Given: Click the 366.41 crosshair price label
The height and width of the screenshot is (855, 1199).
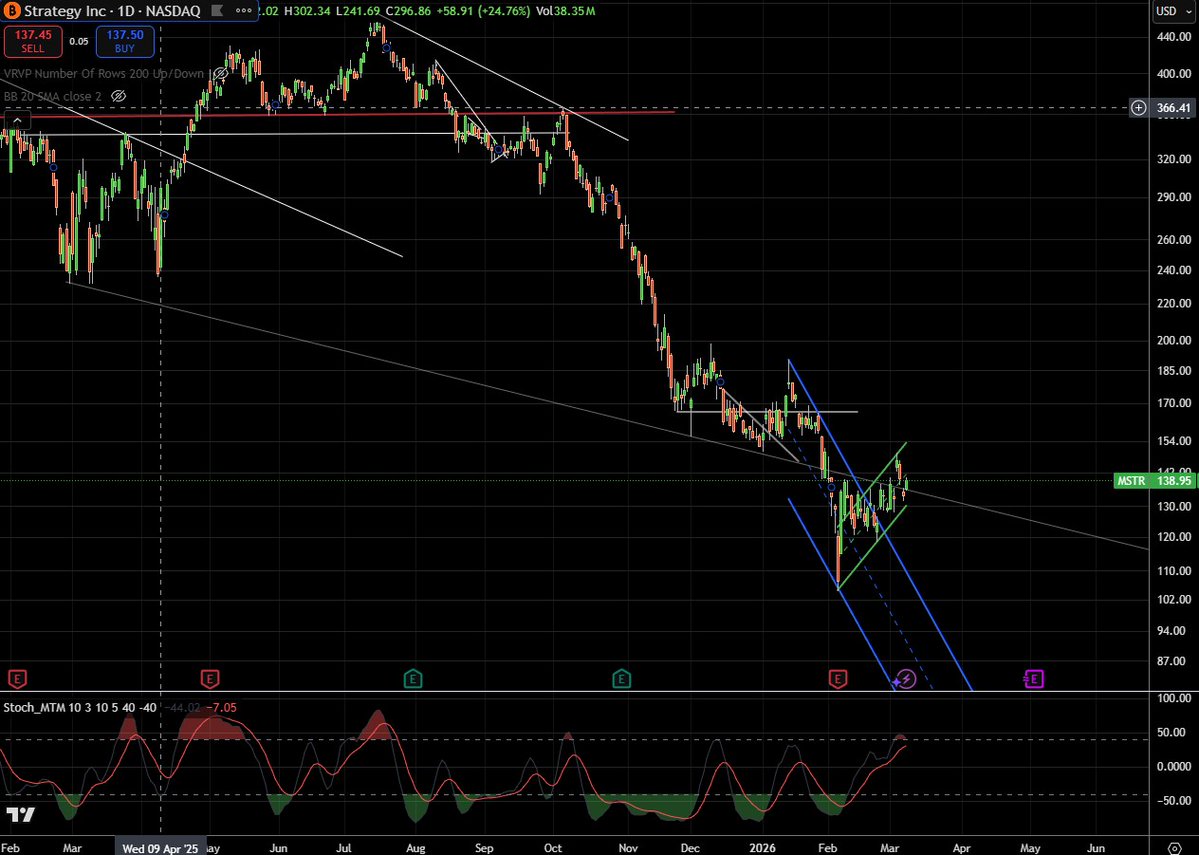Looking at the screenshot, I should click(x=1173, y=108).
